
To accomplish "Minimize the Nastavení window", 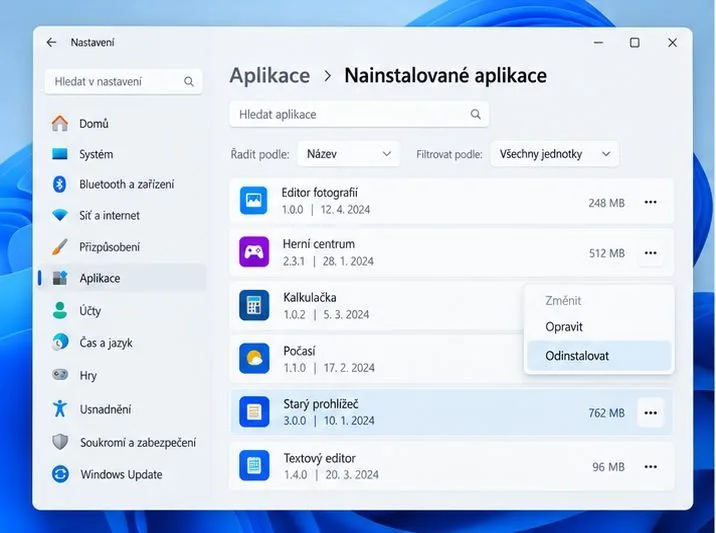I will tap(598, 42).
